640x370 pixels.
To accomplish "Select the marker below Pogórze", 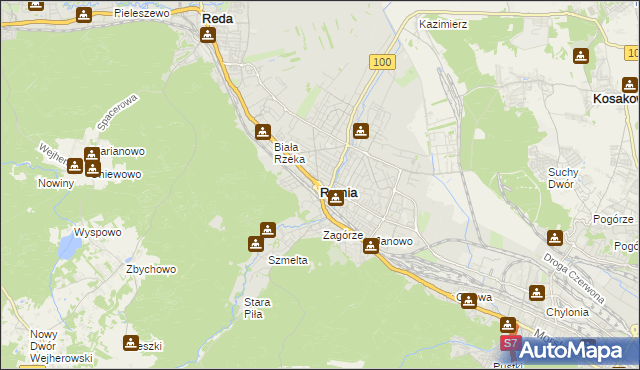I will 555,238.
